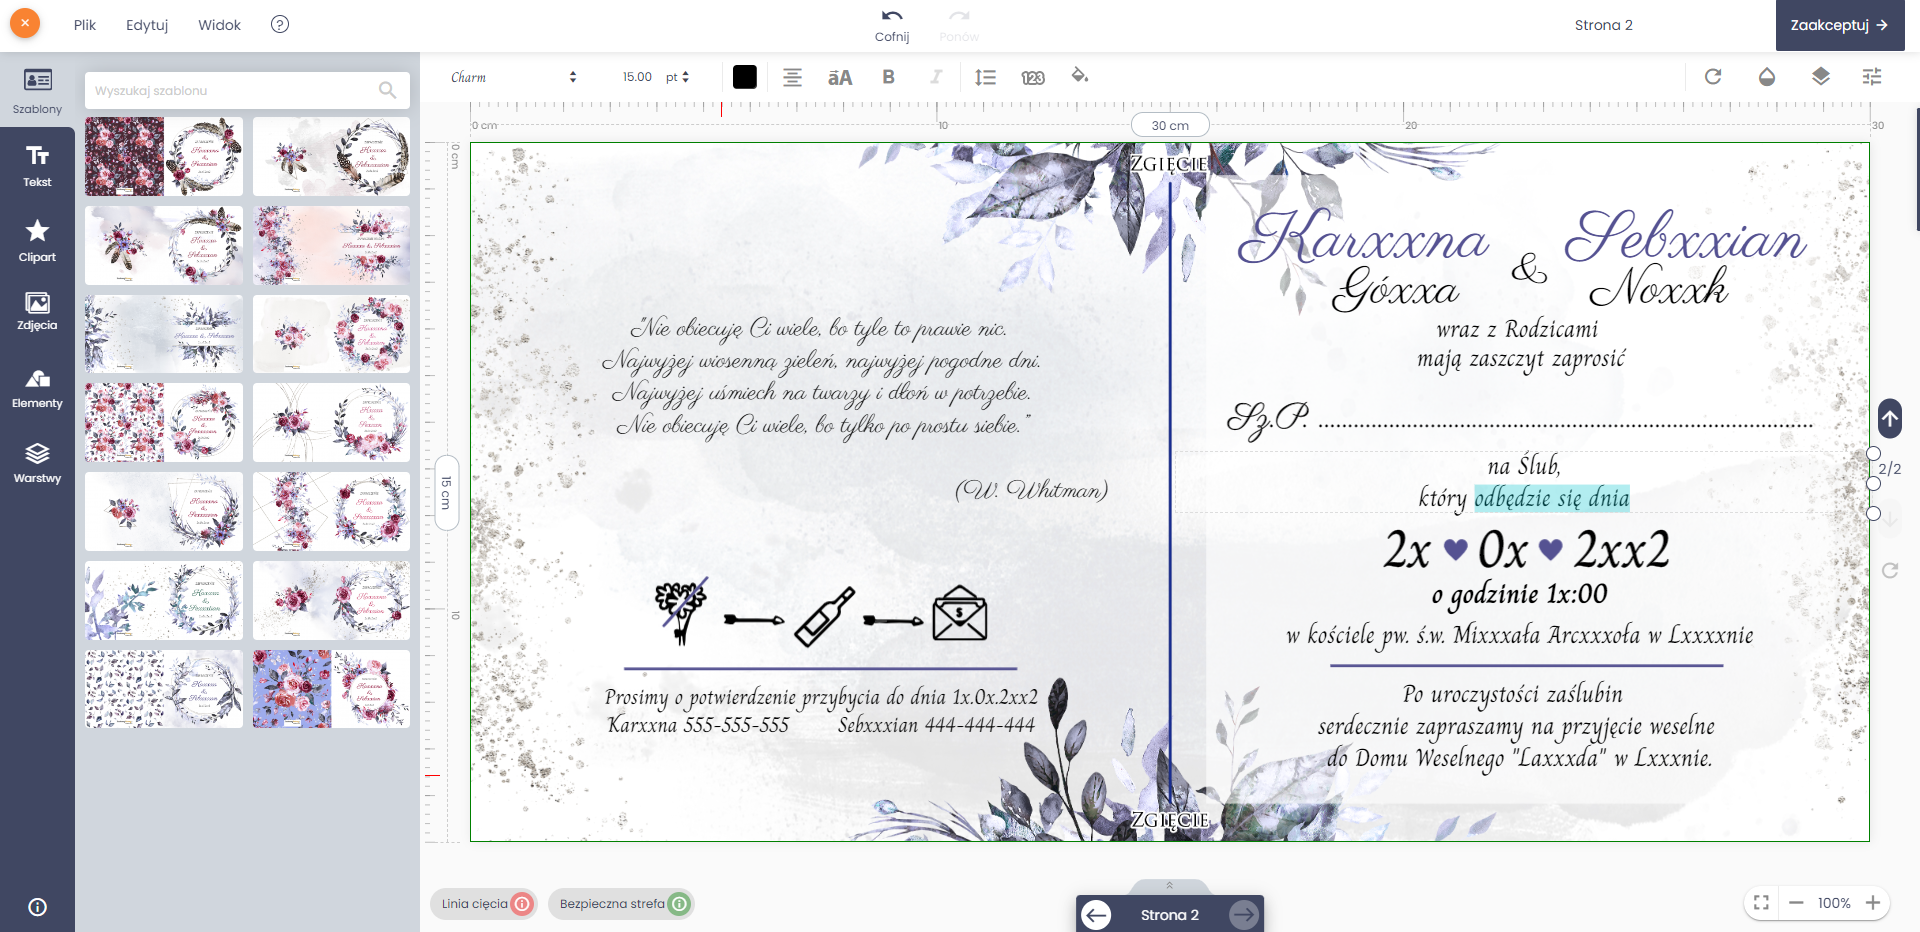
Task: Select the paint bucket fill tool
Action: coord(1080,76)
